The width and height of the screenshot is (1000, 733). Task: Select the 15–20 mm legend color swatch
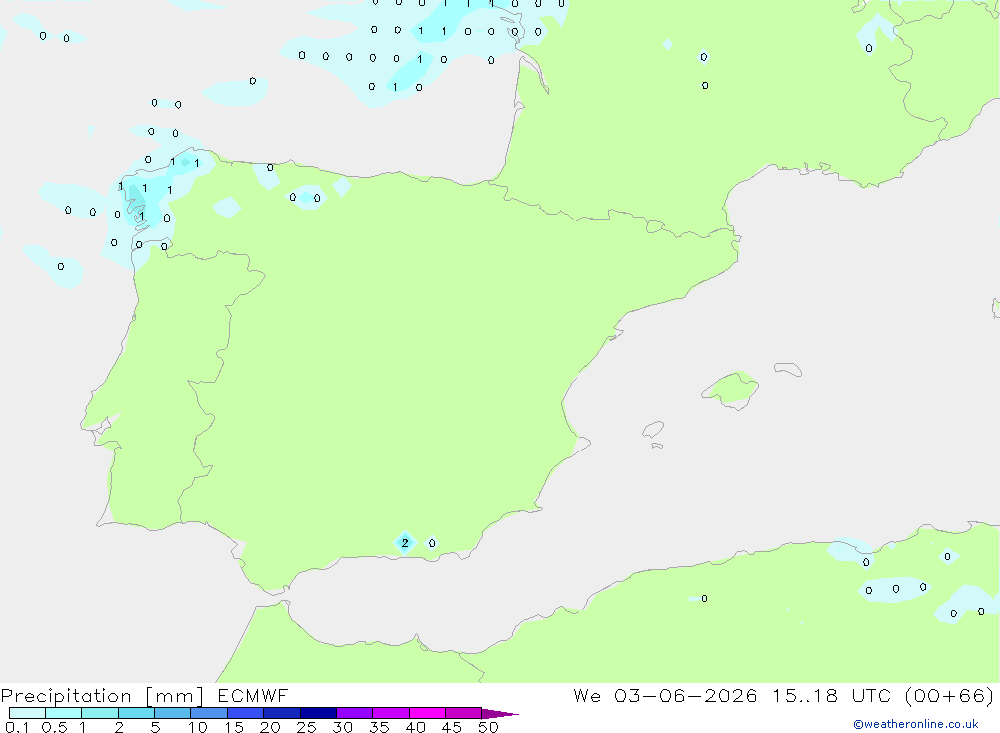246,713
